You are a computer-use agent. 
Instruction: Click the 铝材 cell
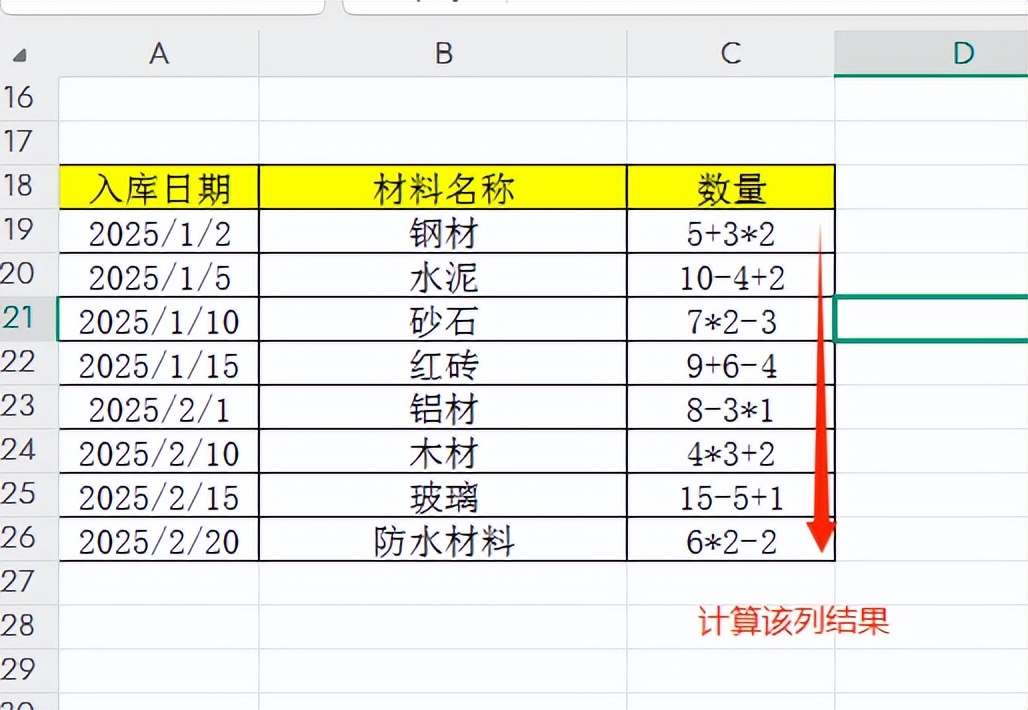443,406
